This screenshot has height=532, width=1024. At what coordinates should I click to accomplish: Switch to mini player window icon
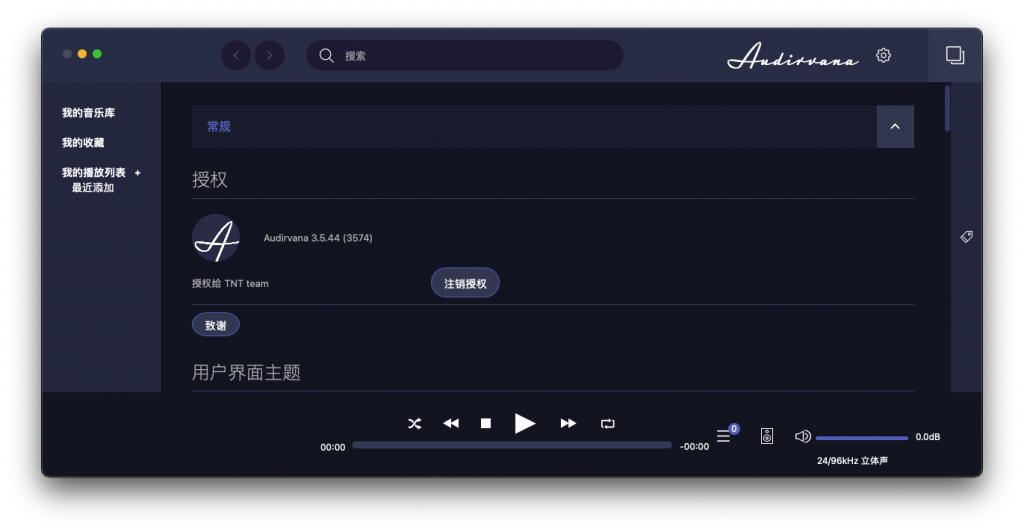(x=955, y=55)
